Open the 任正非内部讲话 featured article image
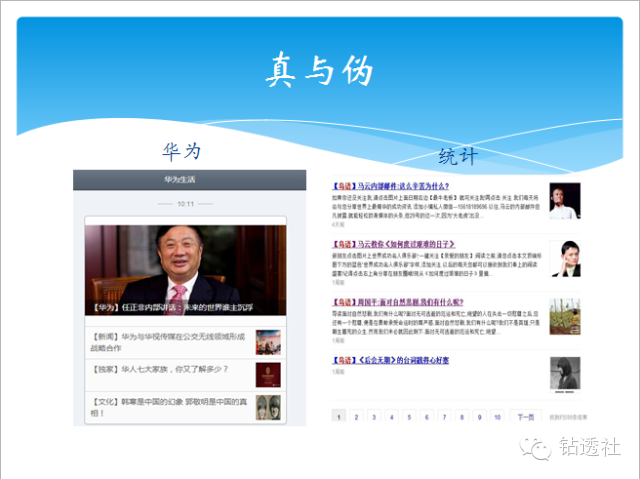 point(185,270)
